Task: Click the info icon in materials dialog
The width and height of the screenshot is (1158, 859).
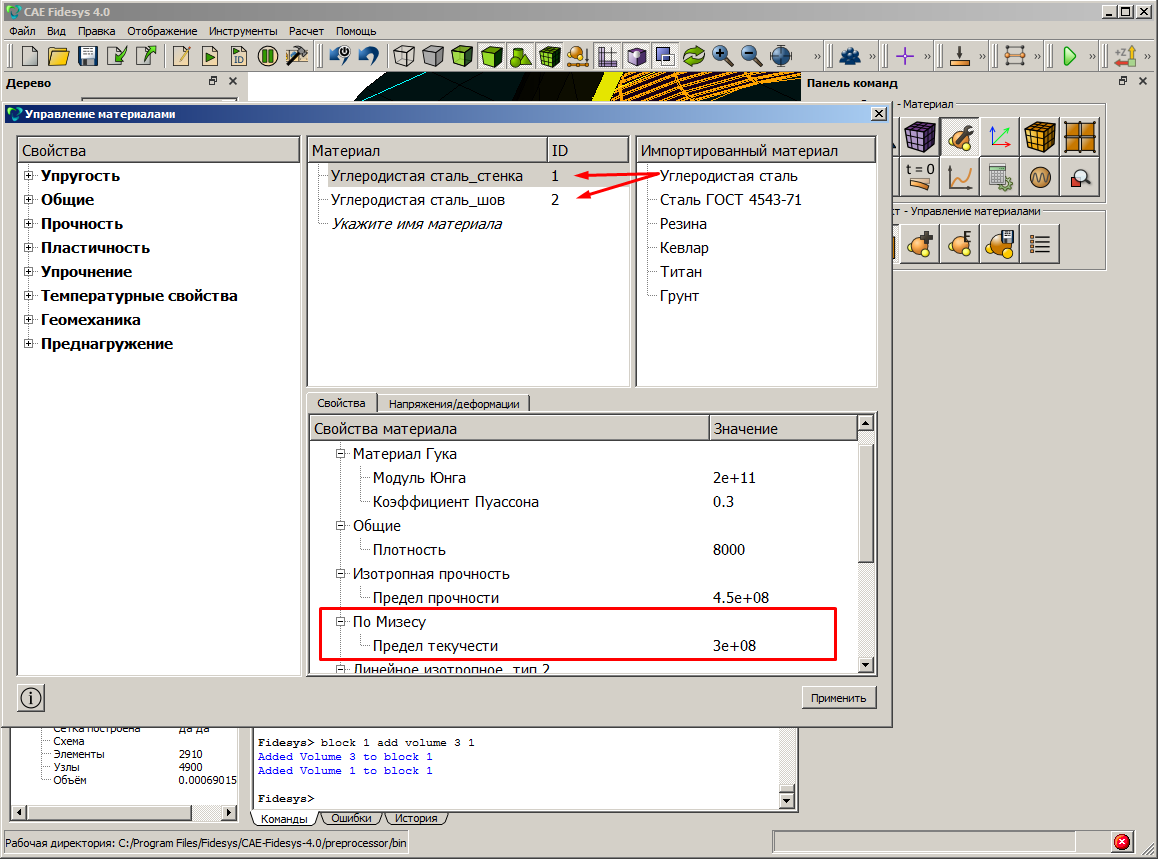Action: pos(31,697)
